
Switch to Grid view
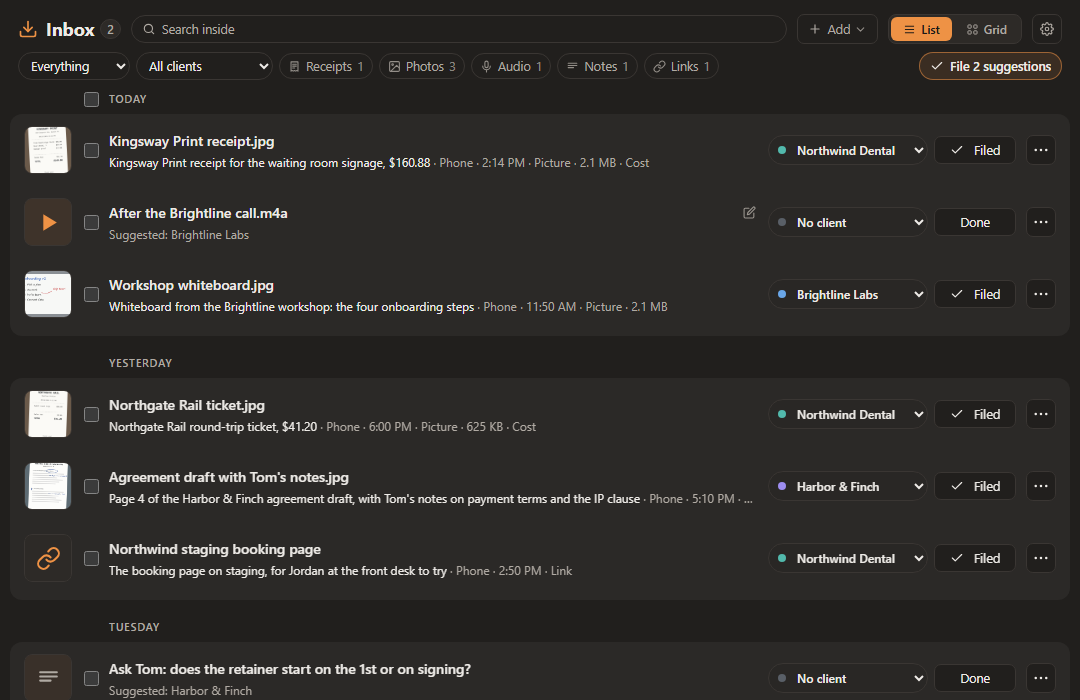tap(986, 30)
